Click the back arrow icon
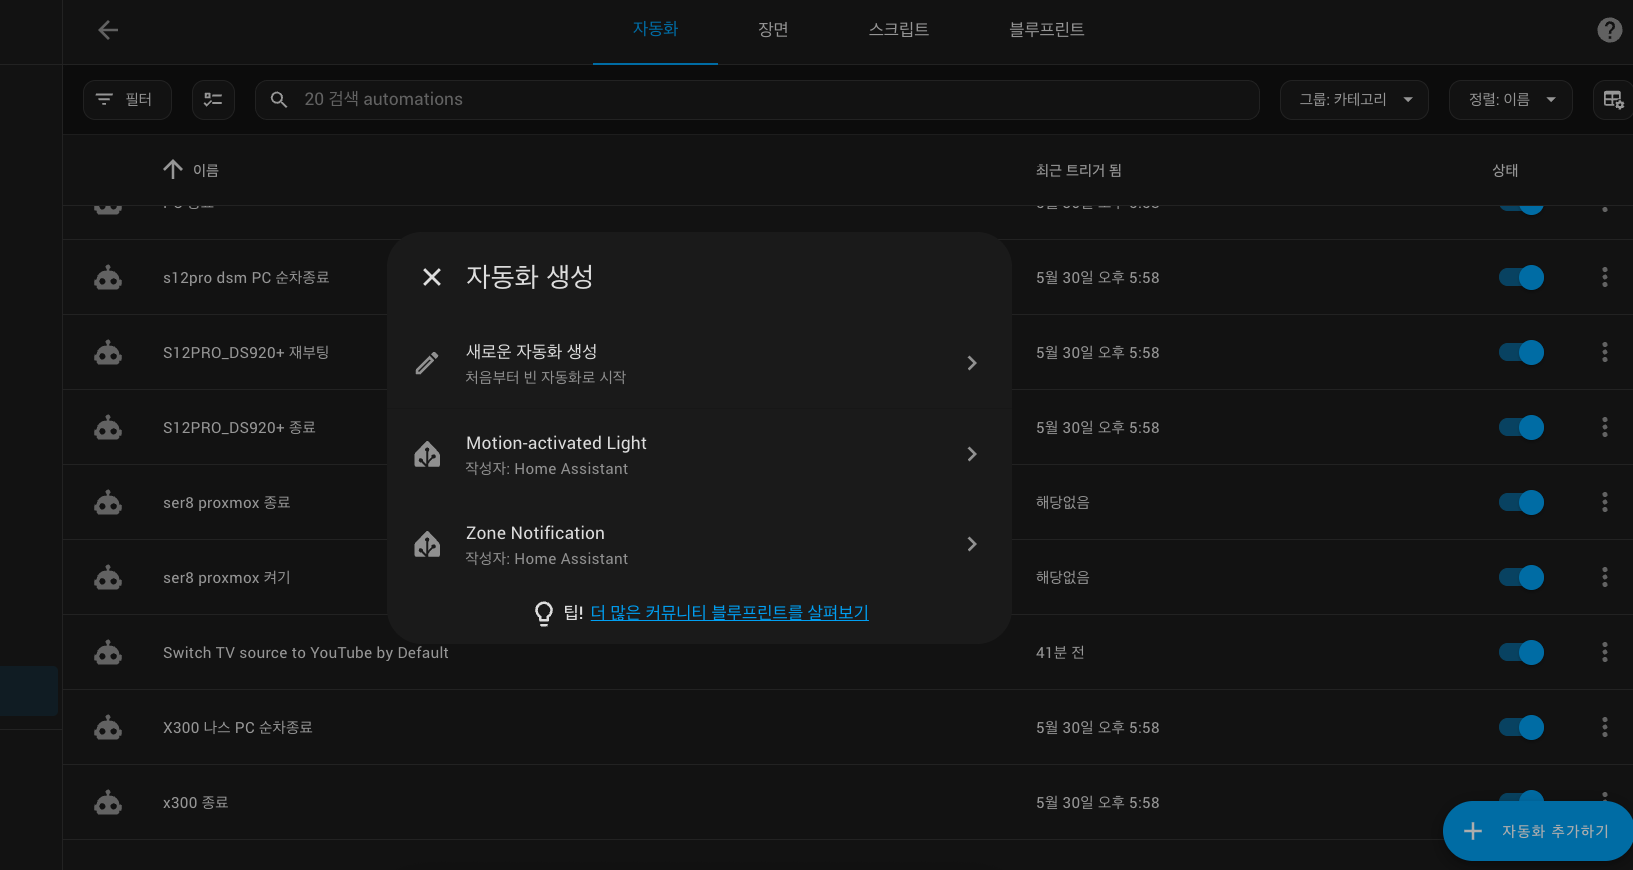1633x870 pixels. pyautogui.click(x=108, y=30)
